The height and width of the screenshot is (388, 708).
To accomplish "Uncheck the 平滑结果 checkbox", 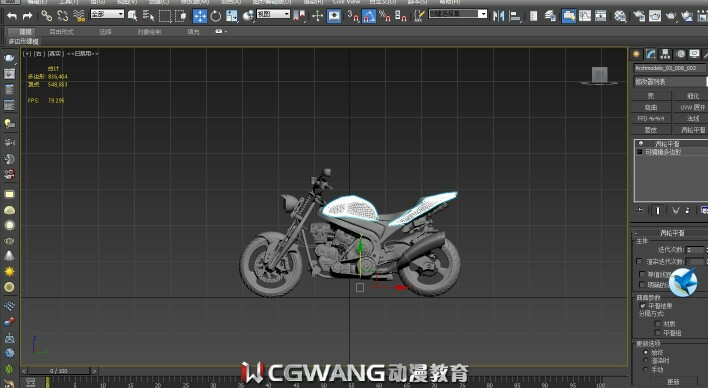I will tap(643, 306).
